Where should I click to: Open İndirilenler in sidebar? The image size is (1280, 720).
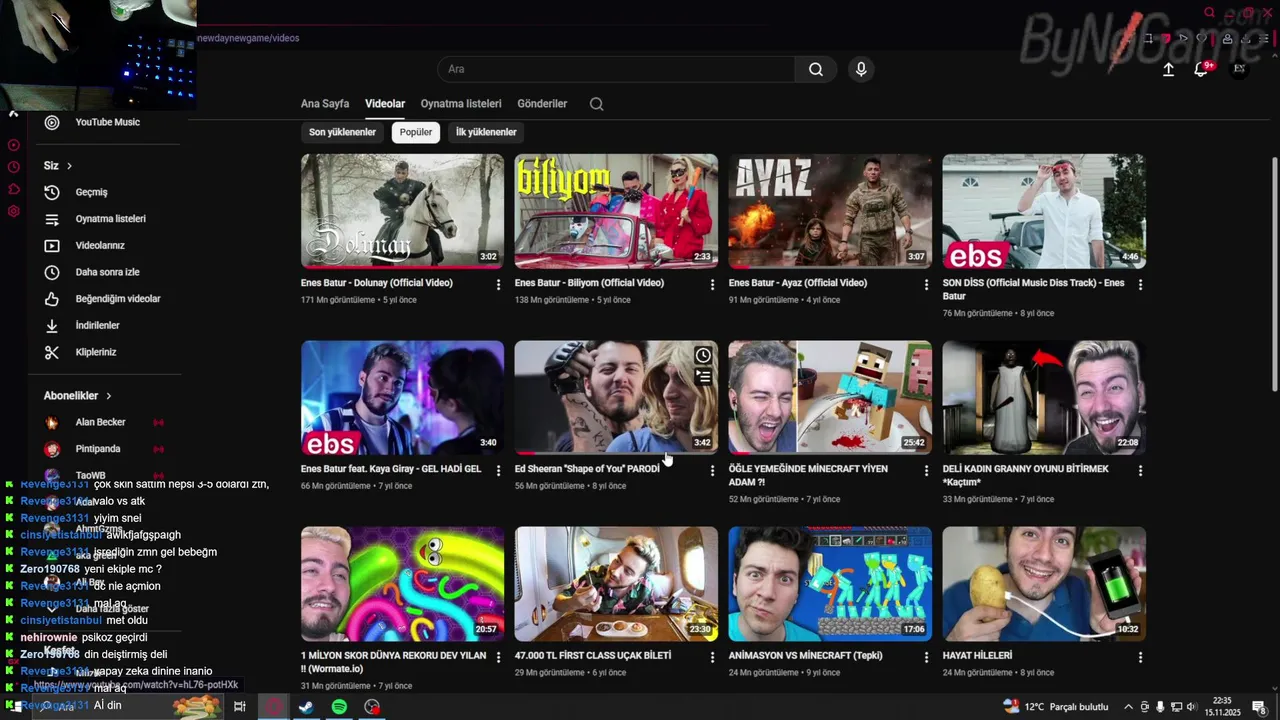[97, 325]
